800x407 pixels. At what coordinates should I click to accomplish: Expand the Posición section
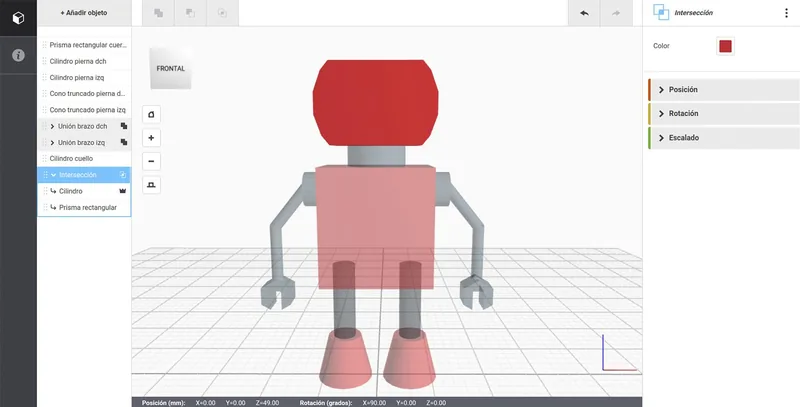pos(723,90)
